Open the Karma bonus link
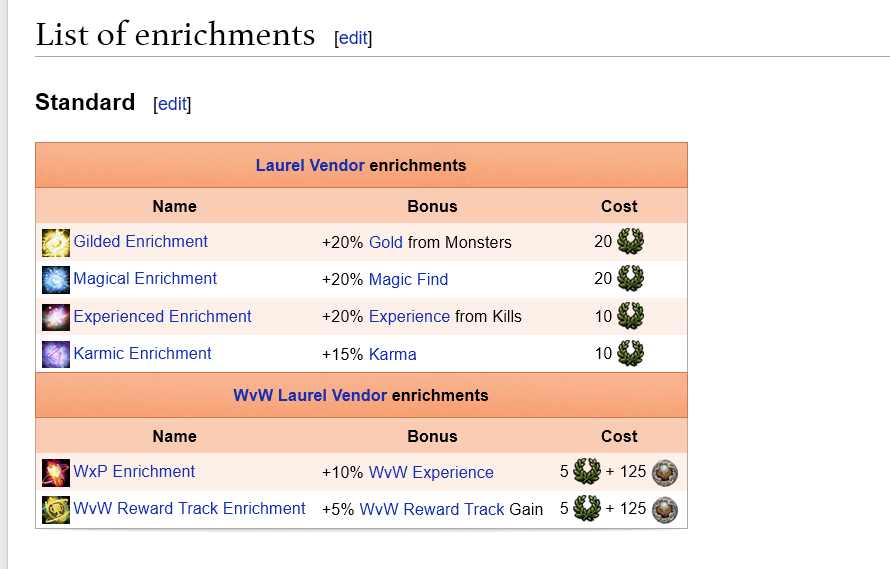Screen dimensions: 890x569 393,354
